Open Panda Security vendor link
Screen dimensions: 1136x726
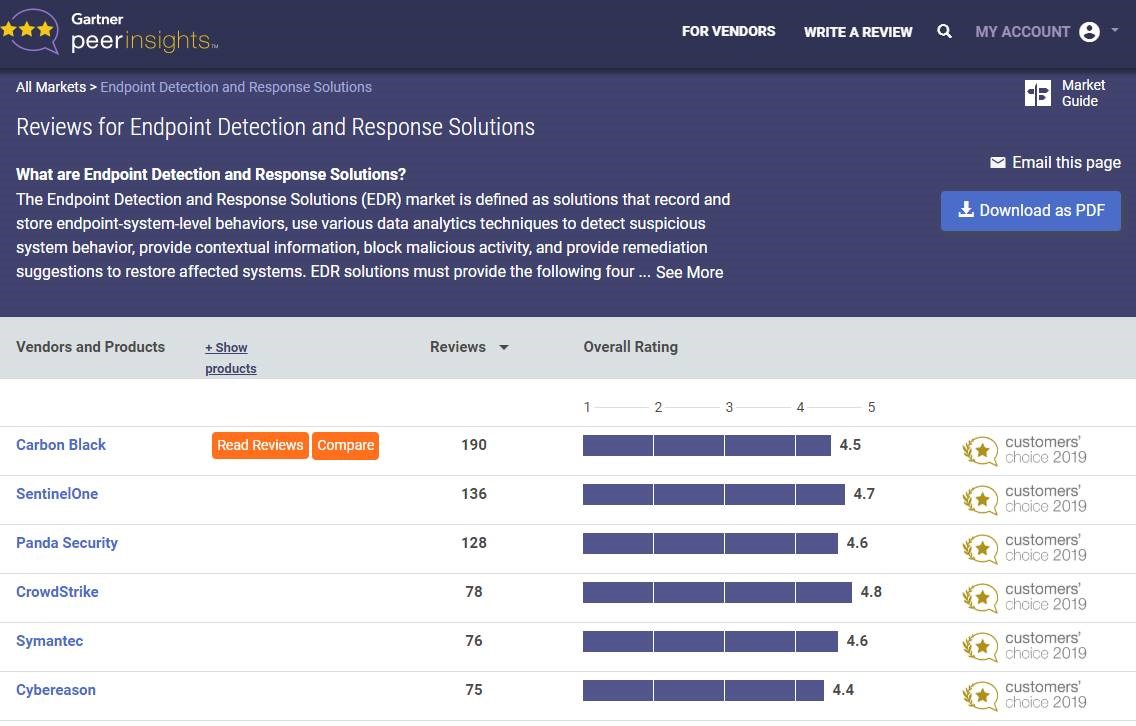(67, 543)
